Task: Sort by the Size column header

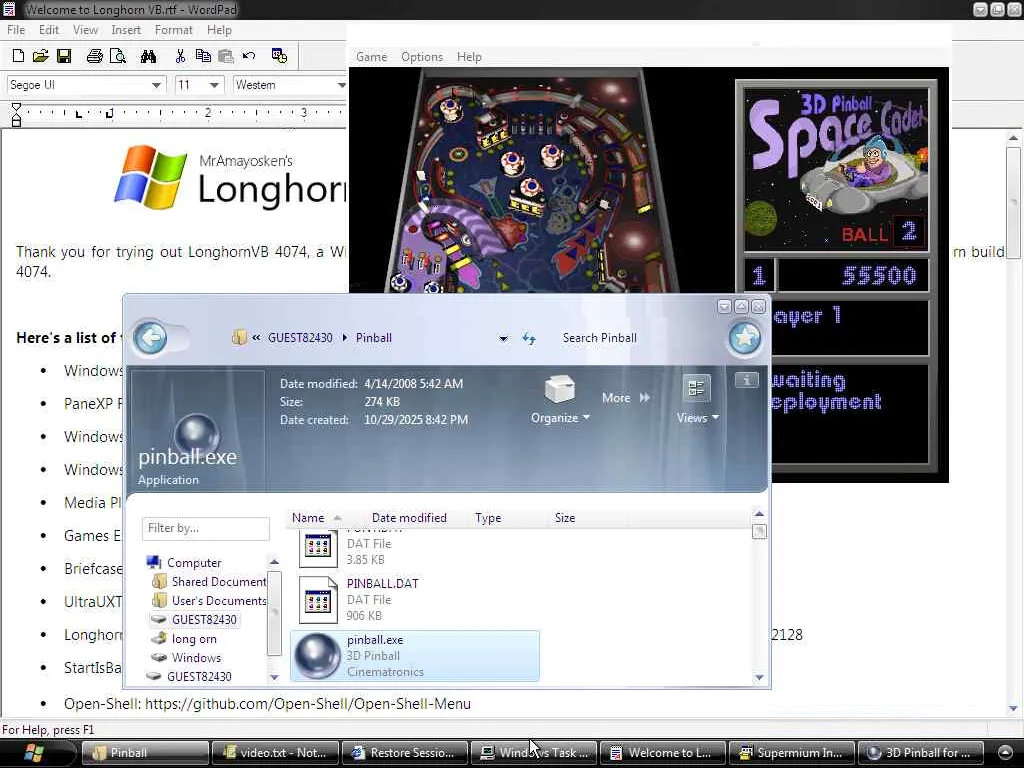Action: coord(565,518)
